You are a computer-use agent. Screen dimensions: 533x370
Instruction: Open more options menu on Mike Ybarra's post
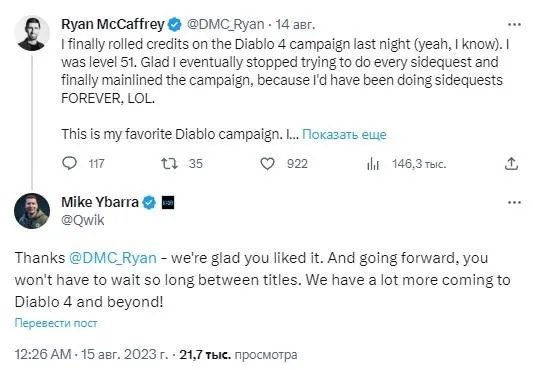[514, 203]
